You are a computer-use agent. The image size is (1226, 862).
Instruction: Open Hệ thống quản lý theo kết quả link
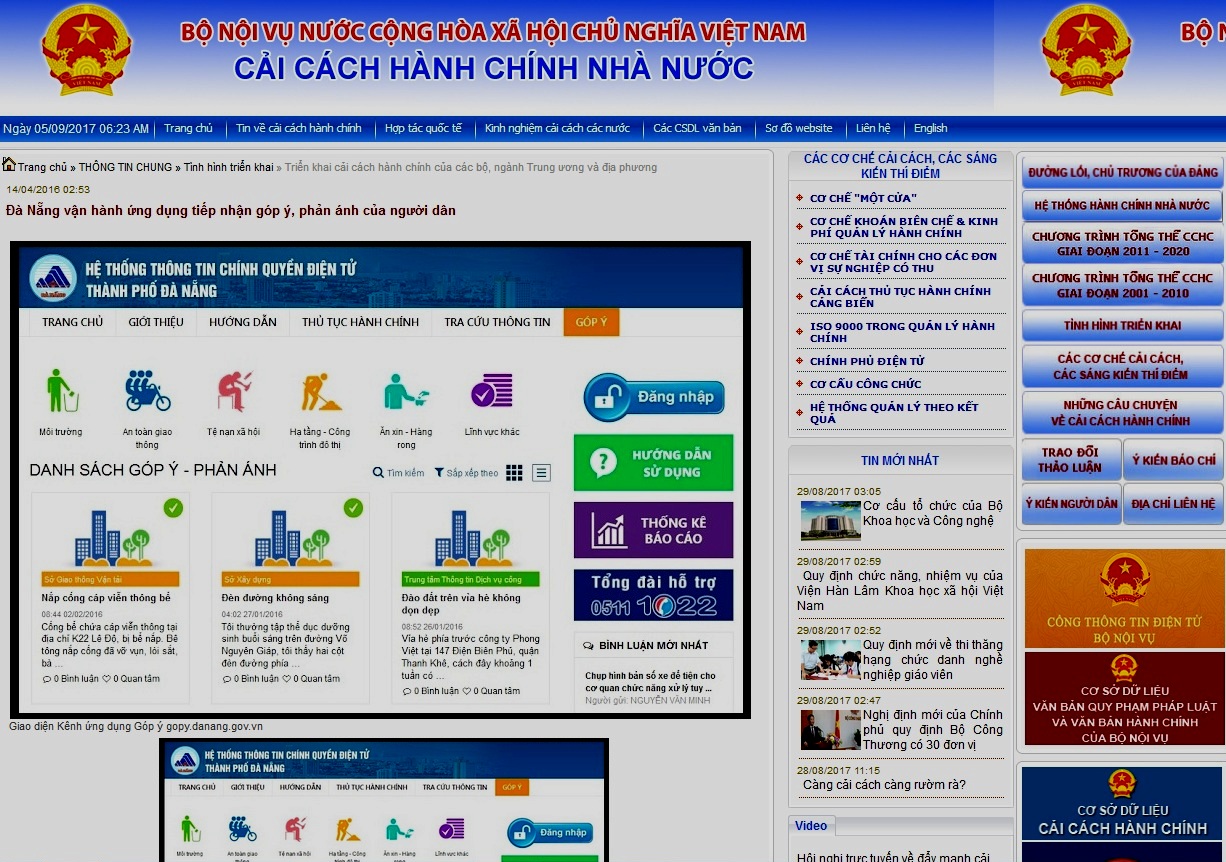(x=894, y=413)
